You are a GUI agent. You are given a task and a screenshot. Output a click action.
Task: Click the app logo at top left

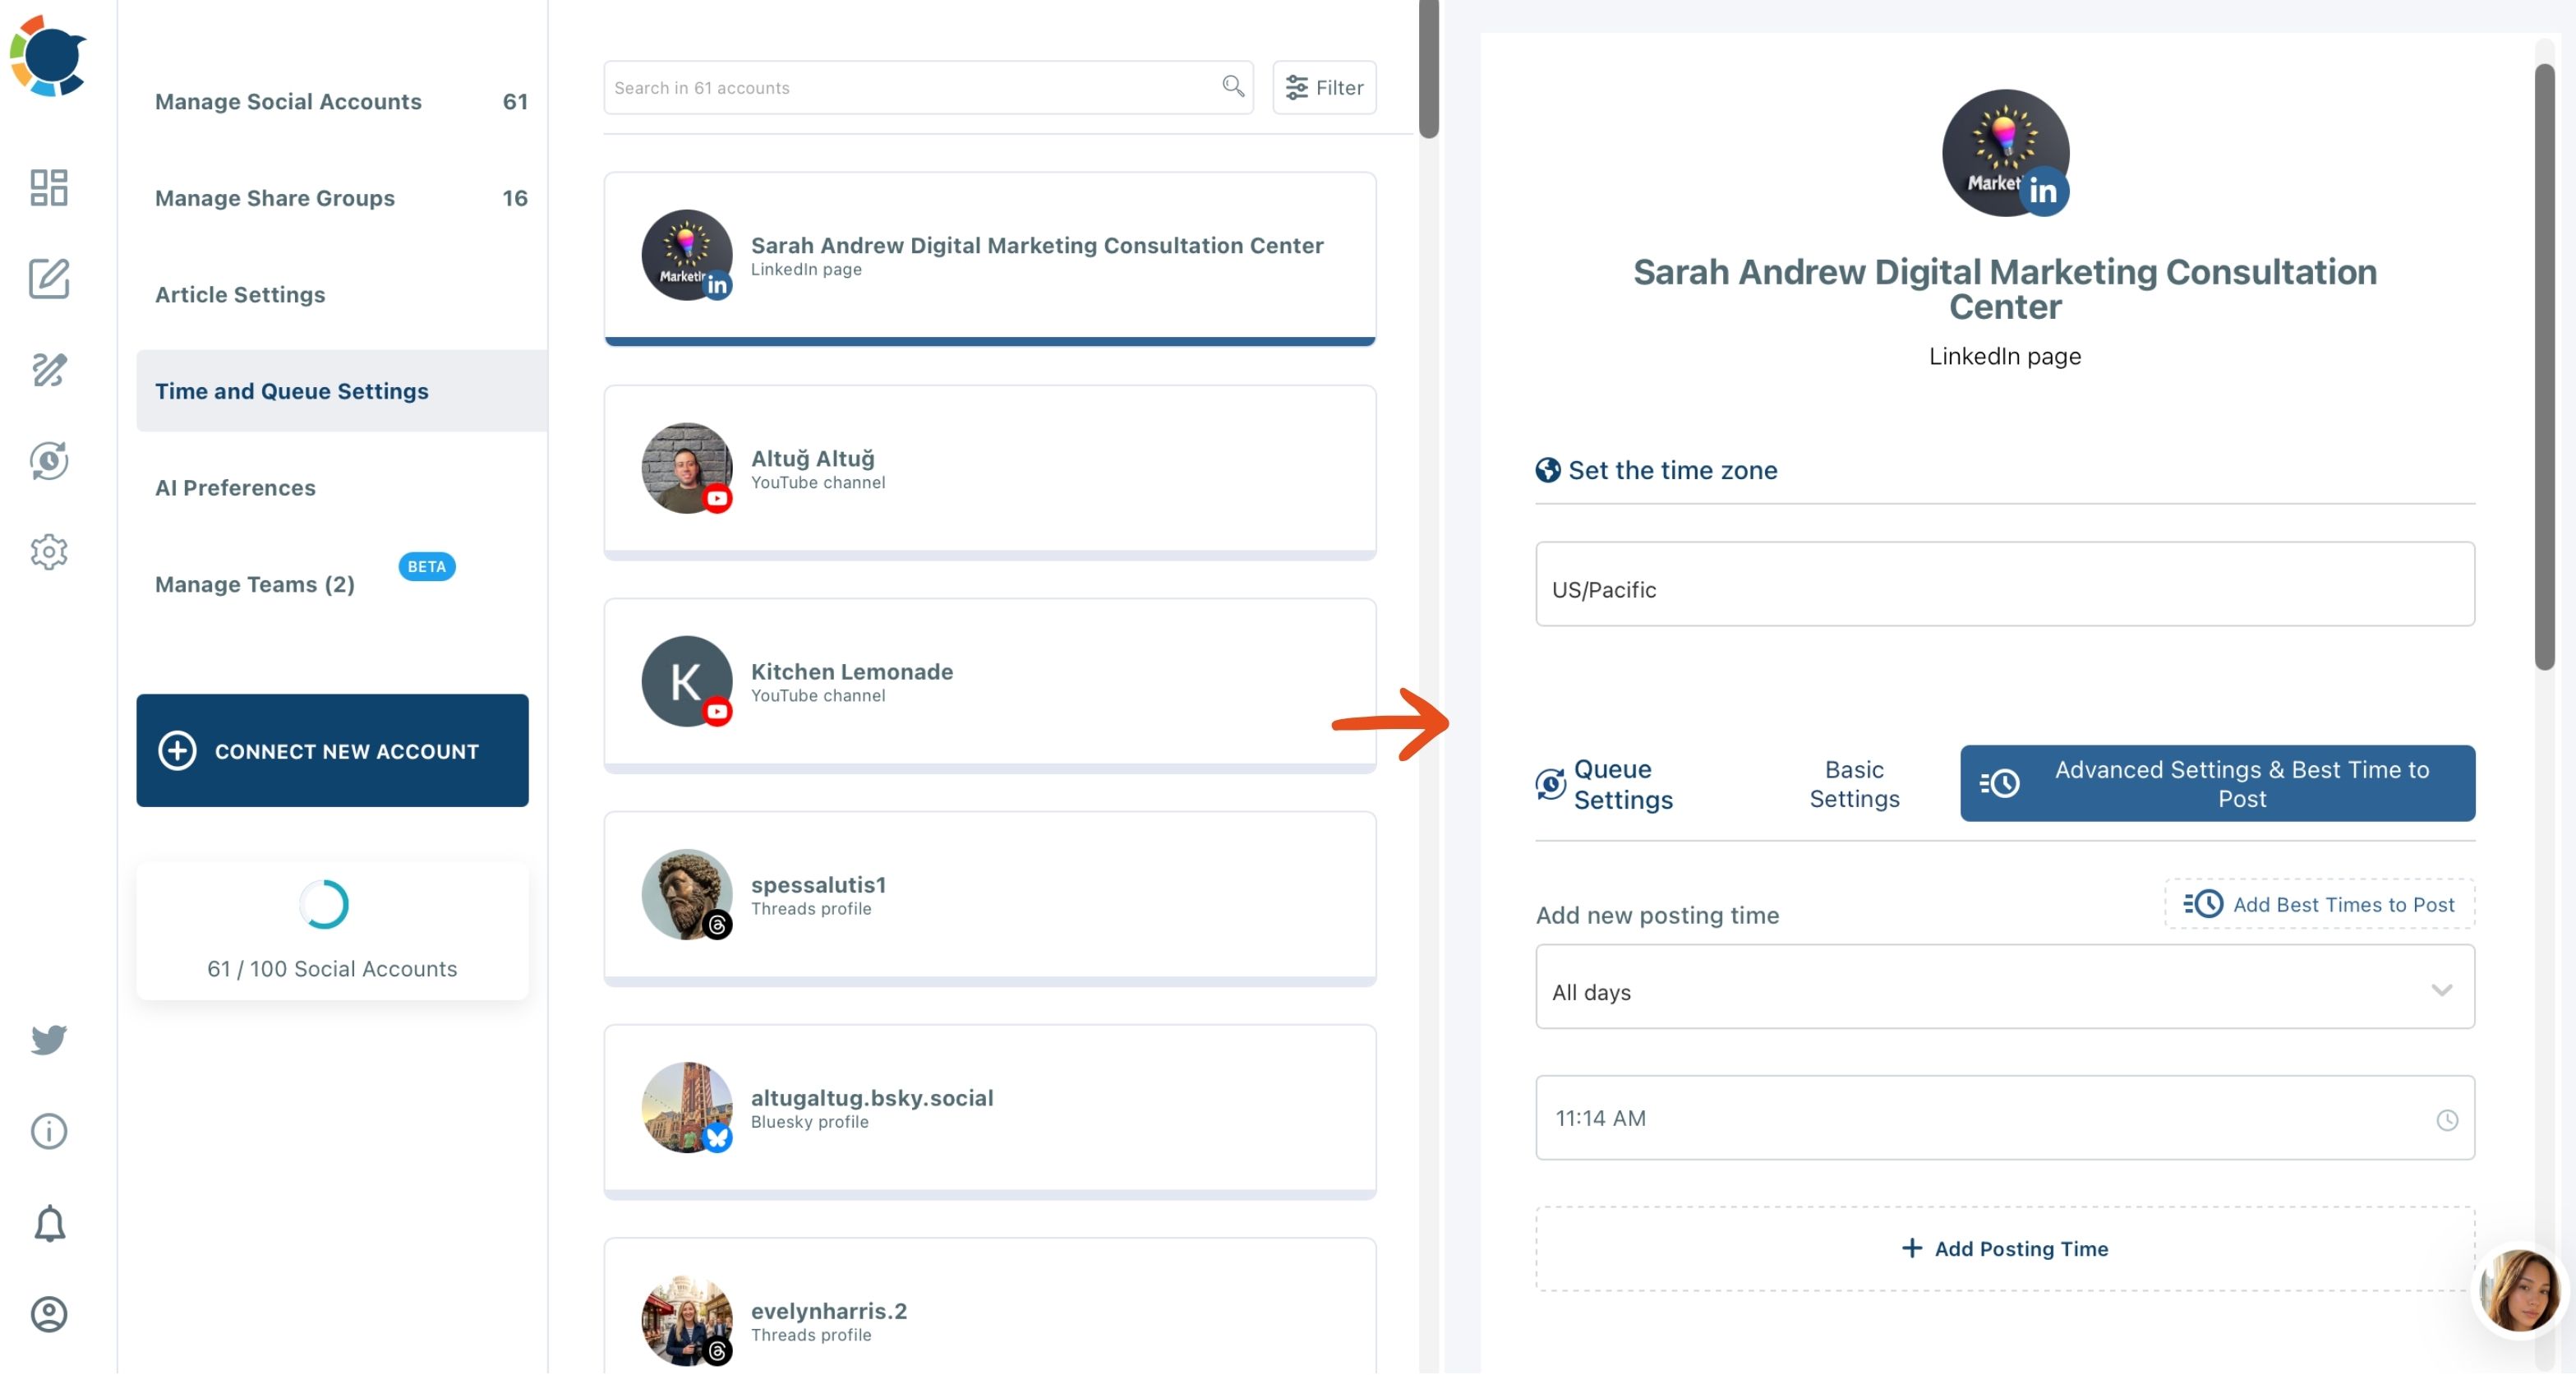48,55
